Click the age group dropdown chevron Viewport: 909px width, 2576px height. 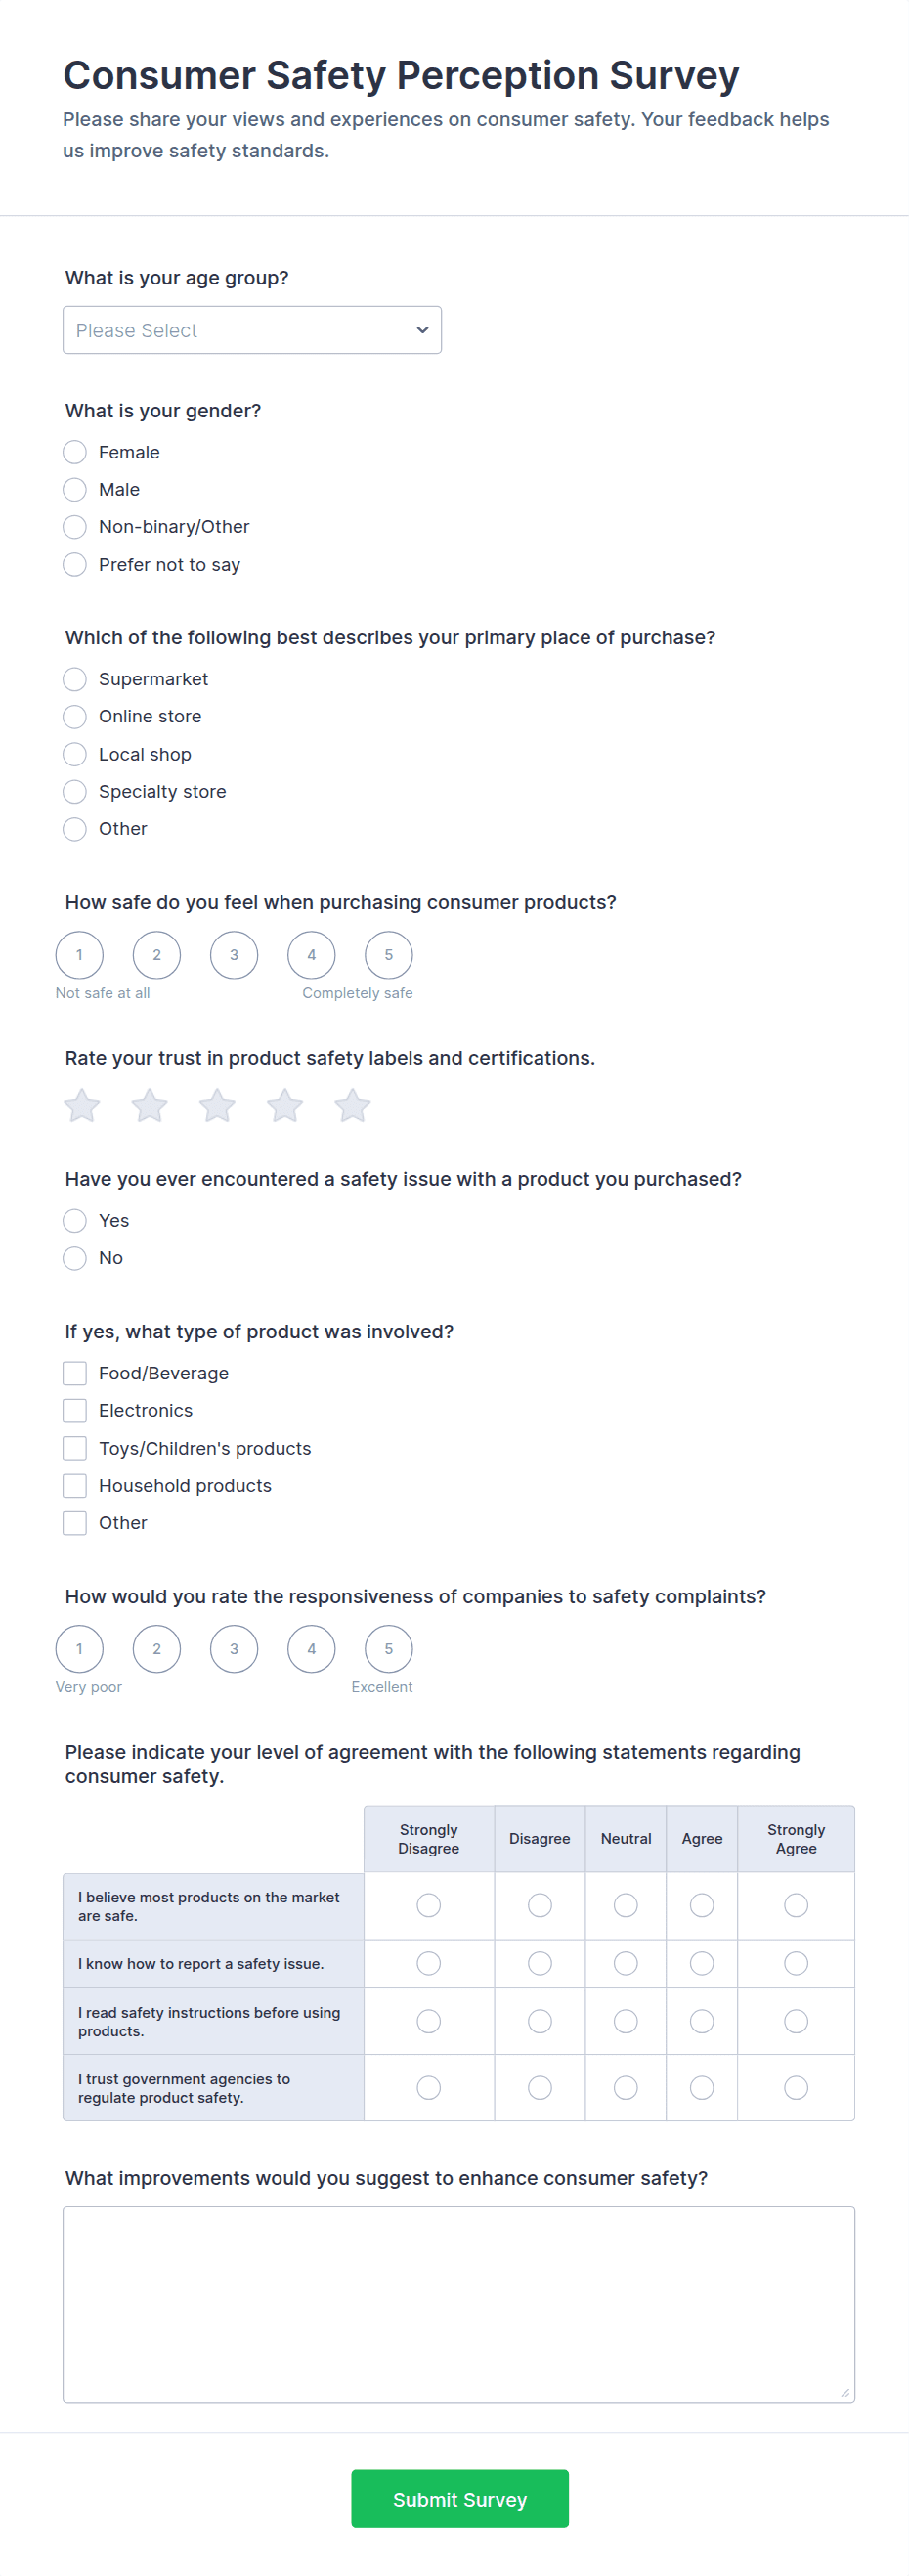coord(422,330)
